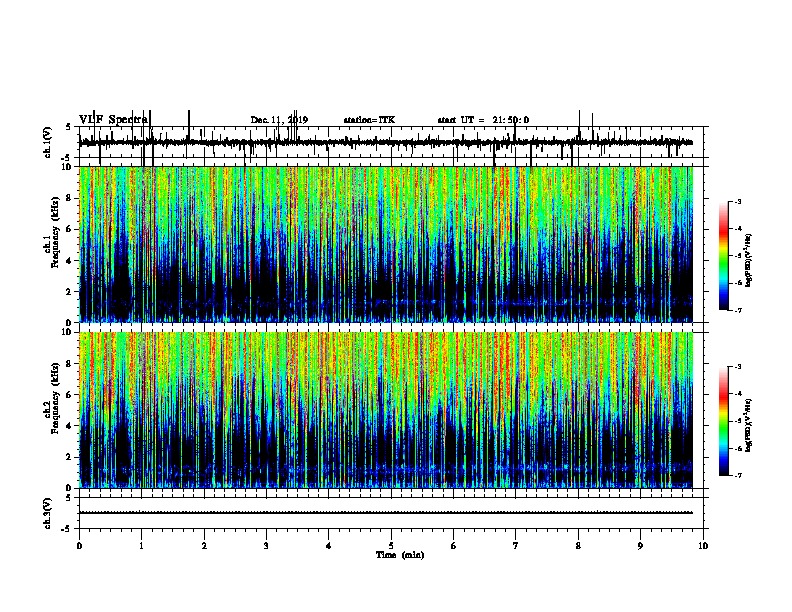
Task: Click the "-7" label on ch.2 color bar
Action: 738,475
